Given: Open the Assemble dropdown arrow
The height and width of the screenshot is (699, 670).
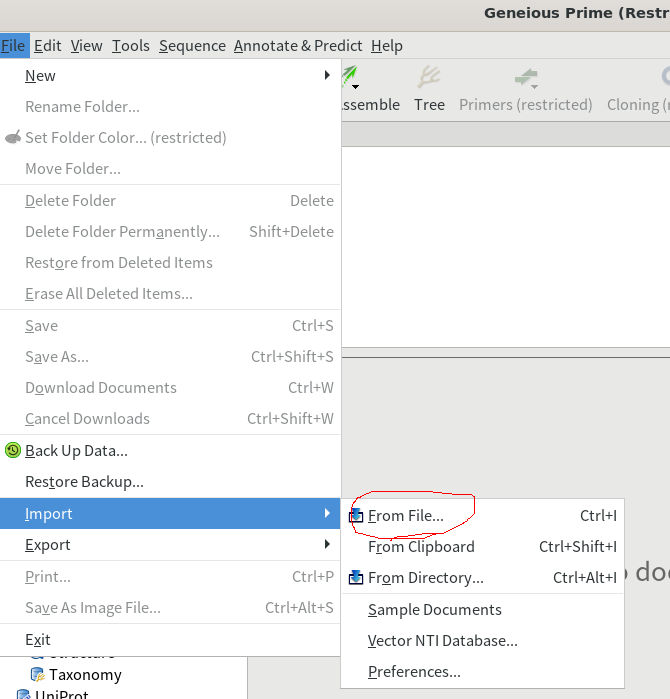Looking at the screenshot, I should coord(355,87).
